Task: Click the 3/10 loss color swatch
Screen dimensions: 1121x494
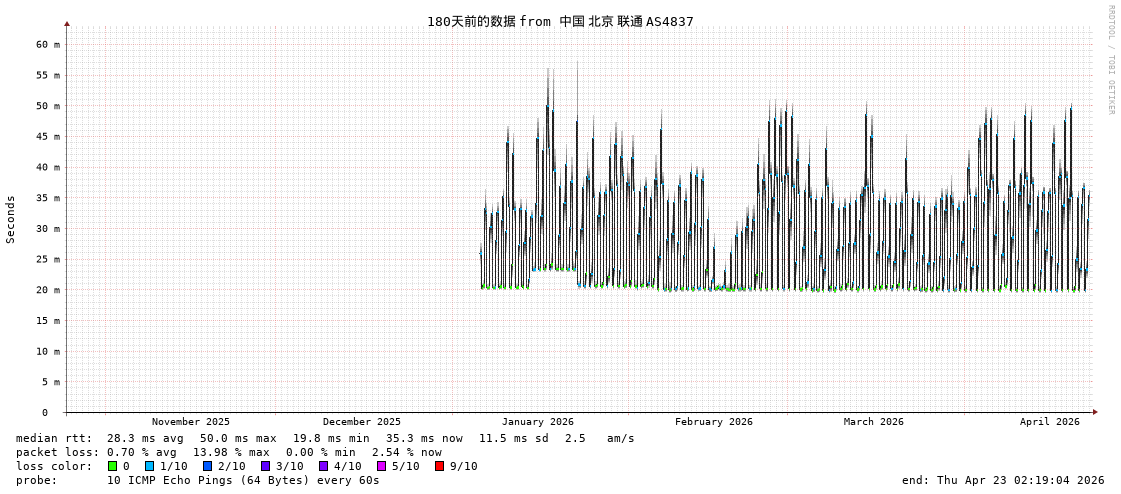Action: (266, 466)
